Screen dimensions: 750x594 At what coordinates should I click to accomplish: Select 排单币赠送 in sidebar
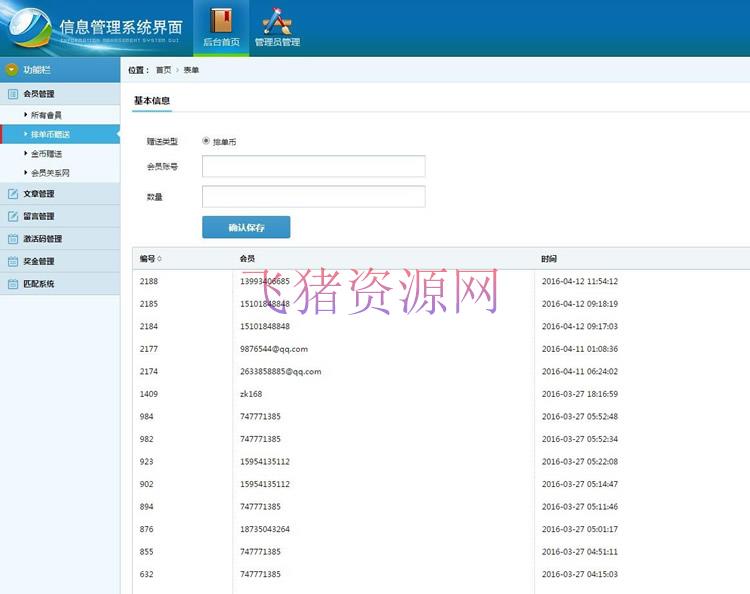[50, 134]
